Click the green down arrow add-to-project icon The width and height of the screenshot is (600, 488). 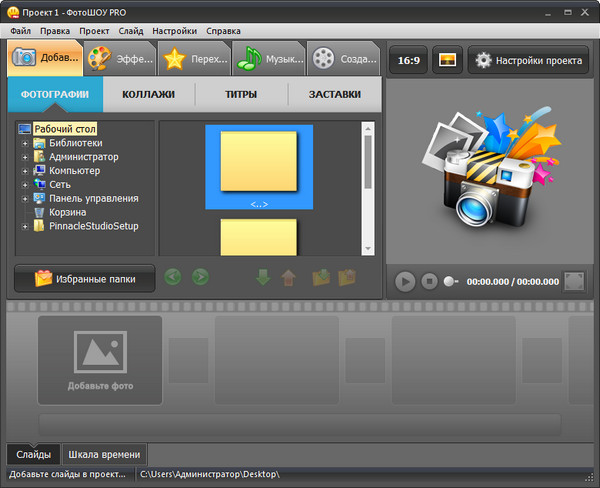264,277
